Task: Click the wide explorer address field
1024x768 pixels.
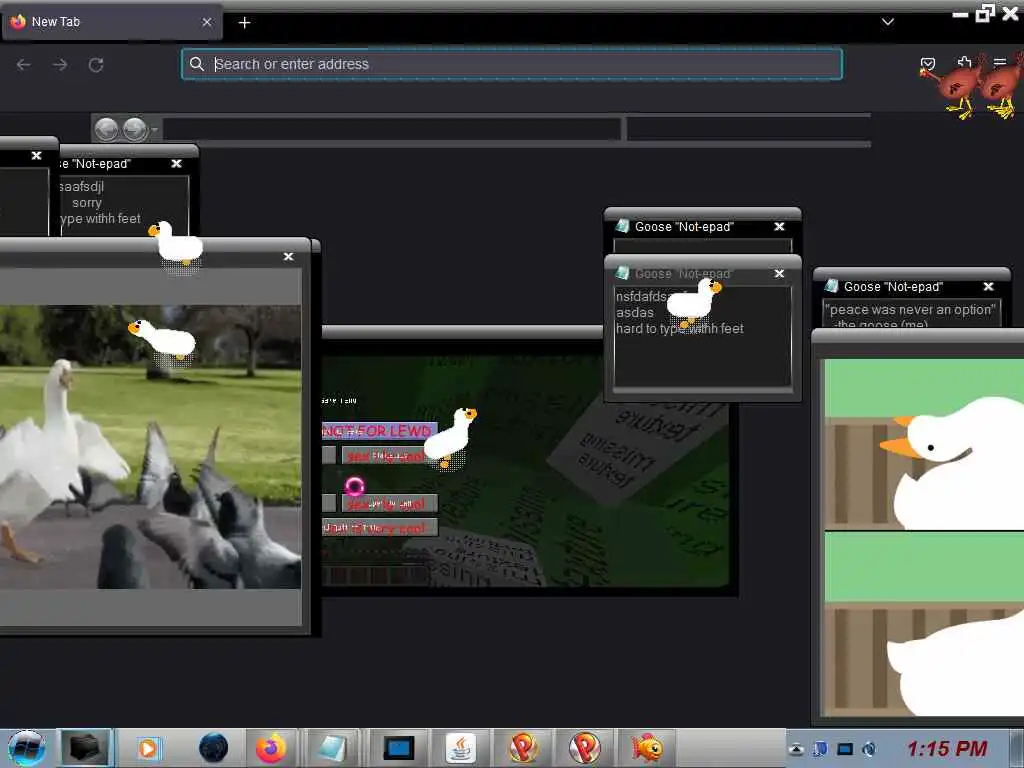Action: point(391,129)
